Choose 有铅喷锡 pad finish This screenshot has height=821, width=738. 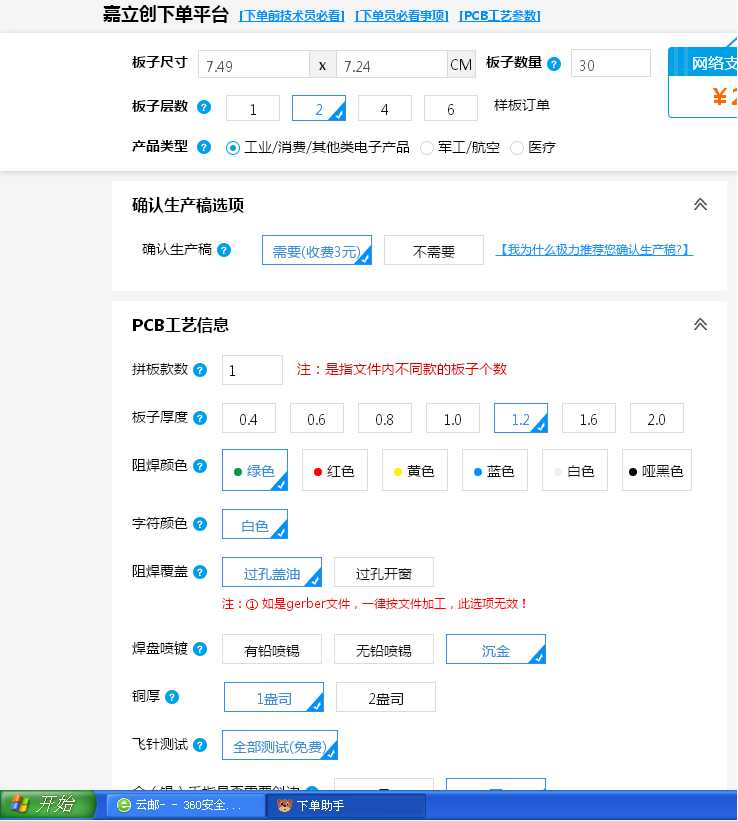(272, 649)
